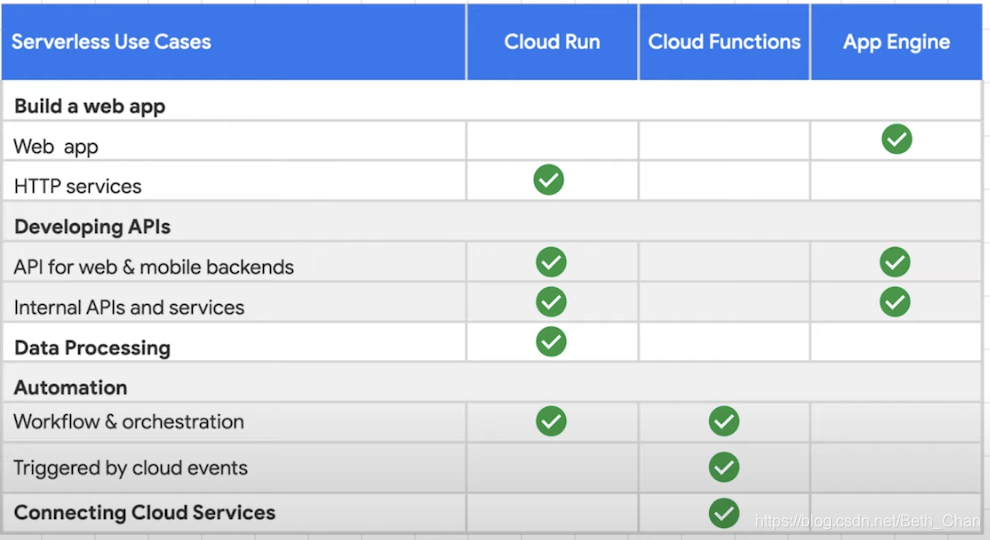Select Cloud Run checkmark in API for web & mobile backends row
The height and width of the screenshot is (540, 990).
(x=551, y=262)
